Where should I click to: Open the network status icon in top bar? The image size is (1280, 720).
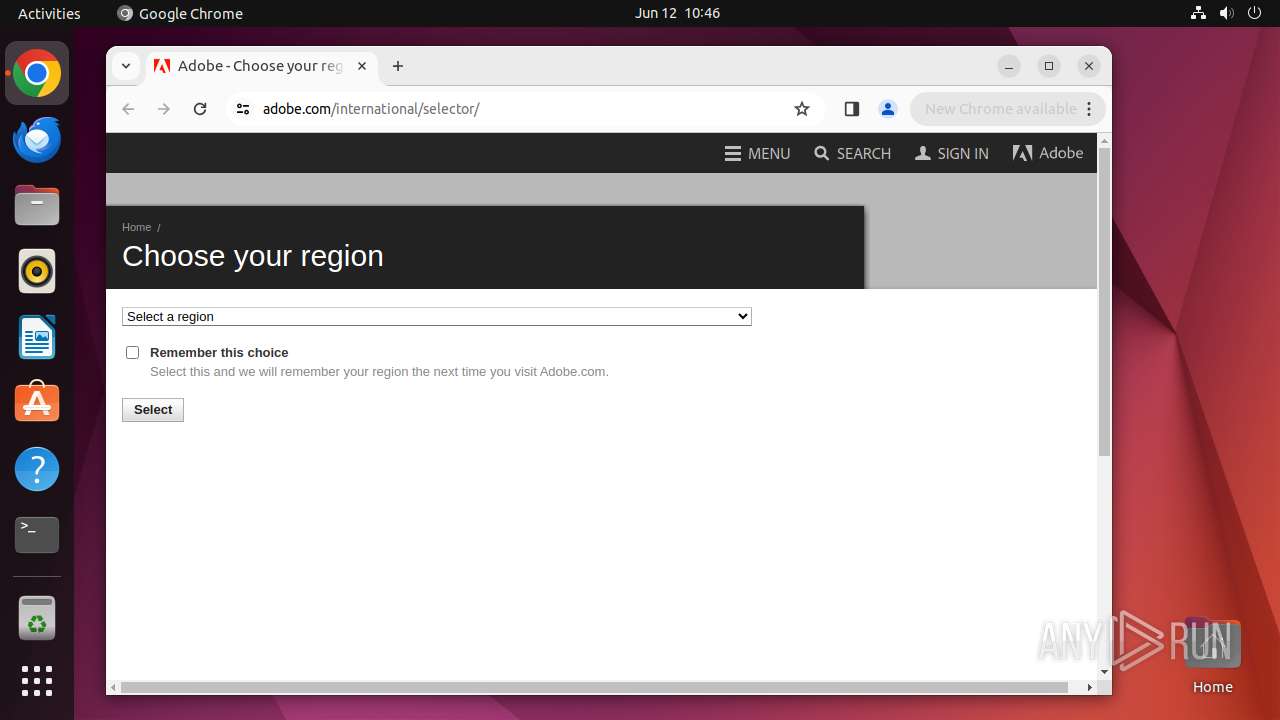[1198, 13]
